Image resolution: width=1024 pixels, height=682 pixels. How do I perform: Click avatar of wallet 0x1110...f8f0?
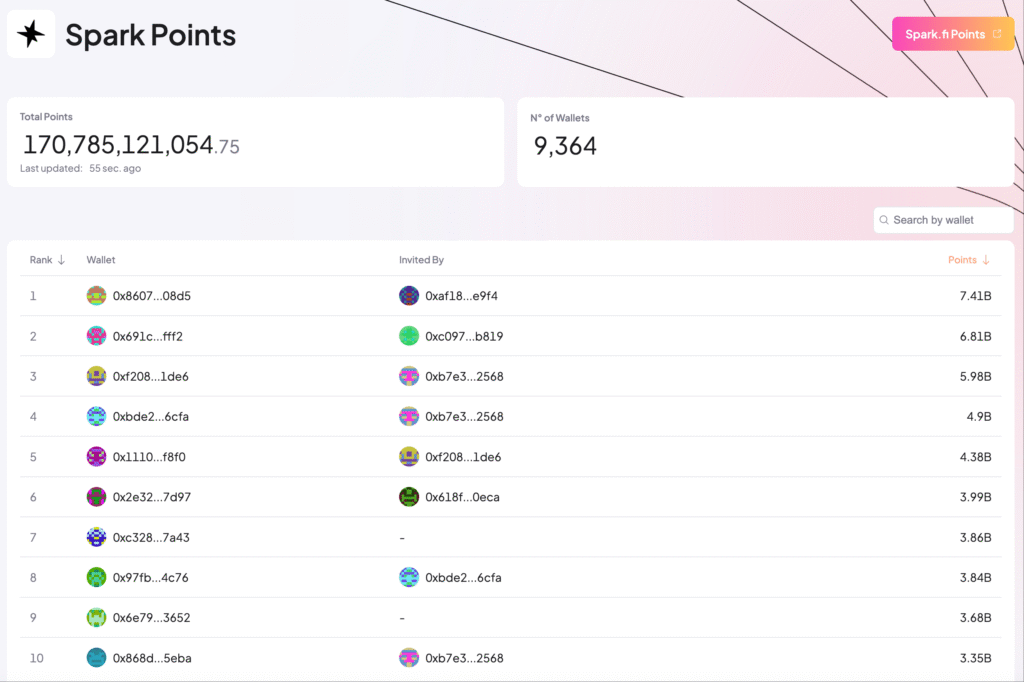(96, 457)
